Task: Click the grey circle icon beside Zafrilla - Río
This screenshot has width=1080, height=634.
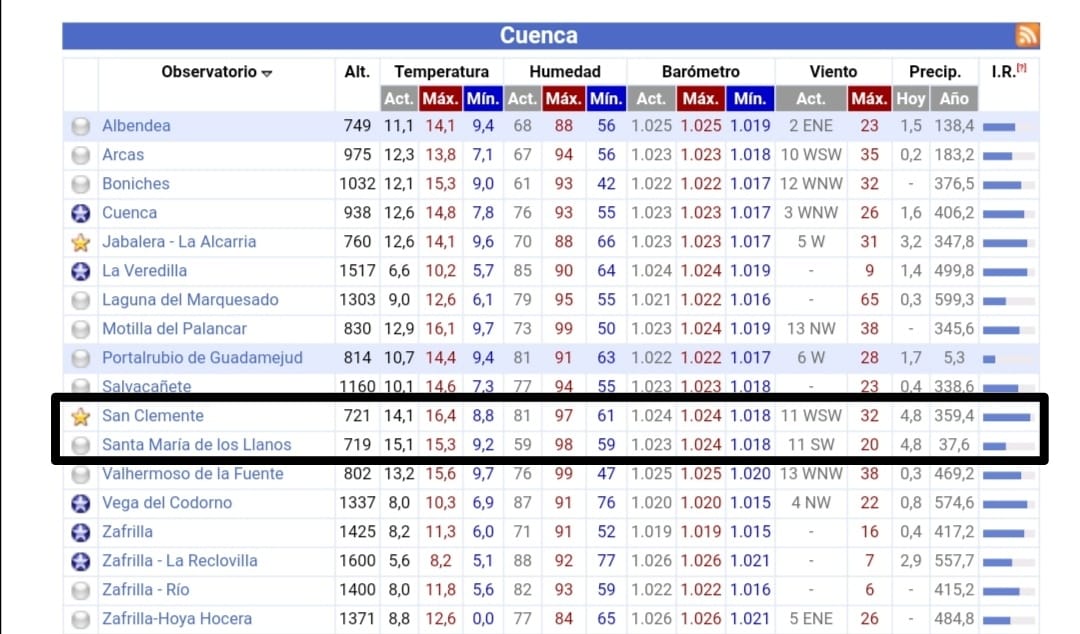Action: click(x=81, y=590)
